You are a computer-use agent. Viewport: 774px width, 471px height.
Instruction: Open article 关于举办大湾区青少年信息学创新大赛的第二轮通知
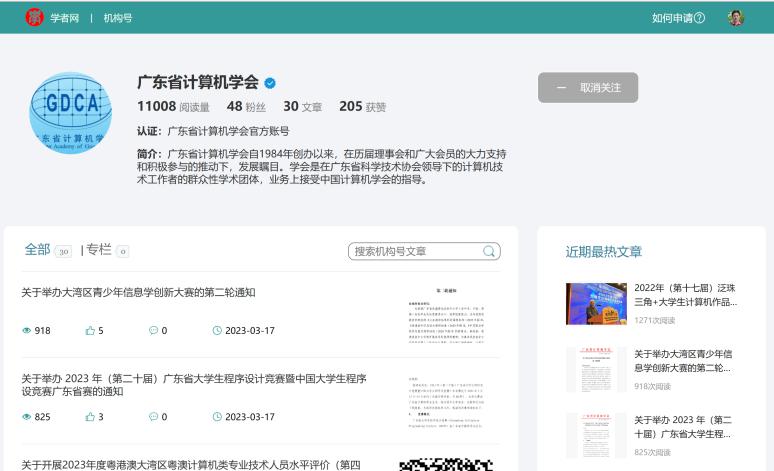point(138,292)
